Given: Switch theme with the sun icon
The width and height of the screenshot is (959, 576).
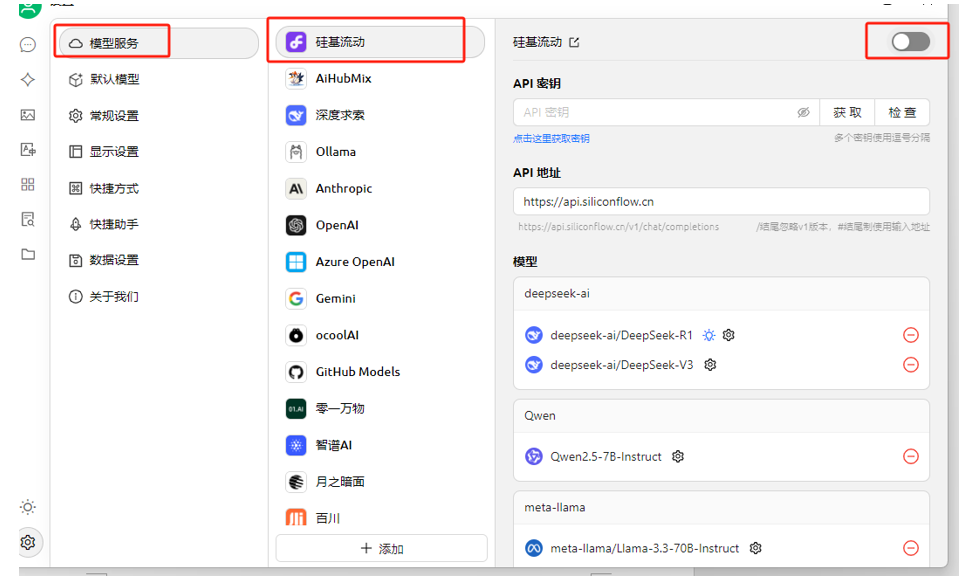Looking at the screenshot, I should (x=28, y=507).
